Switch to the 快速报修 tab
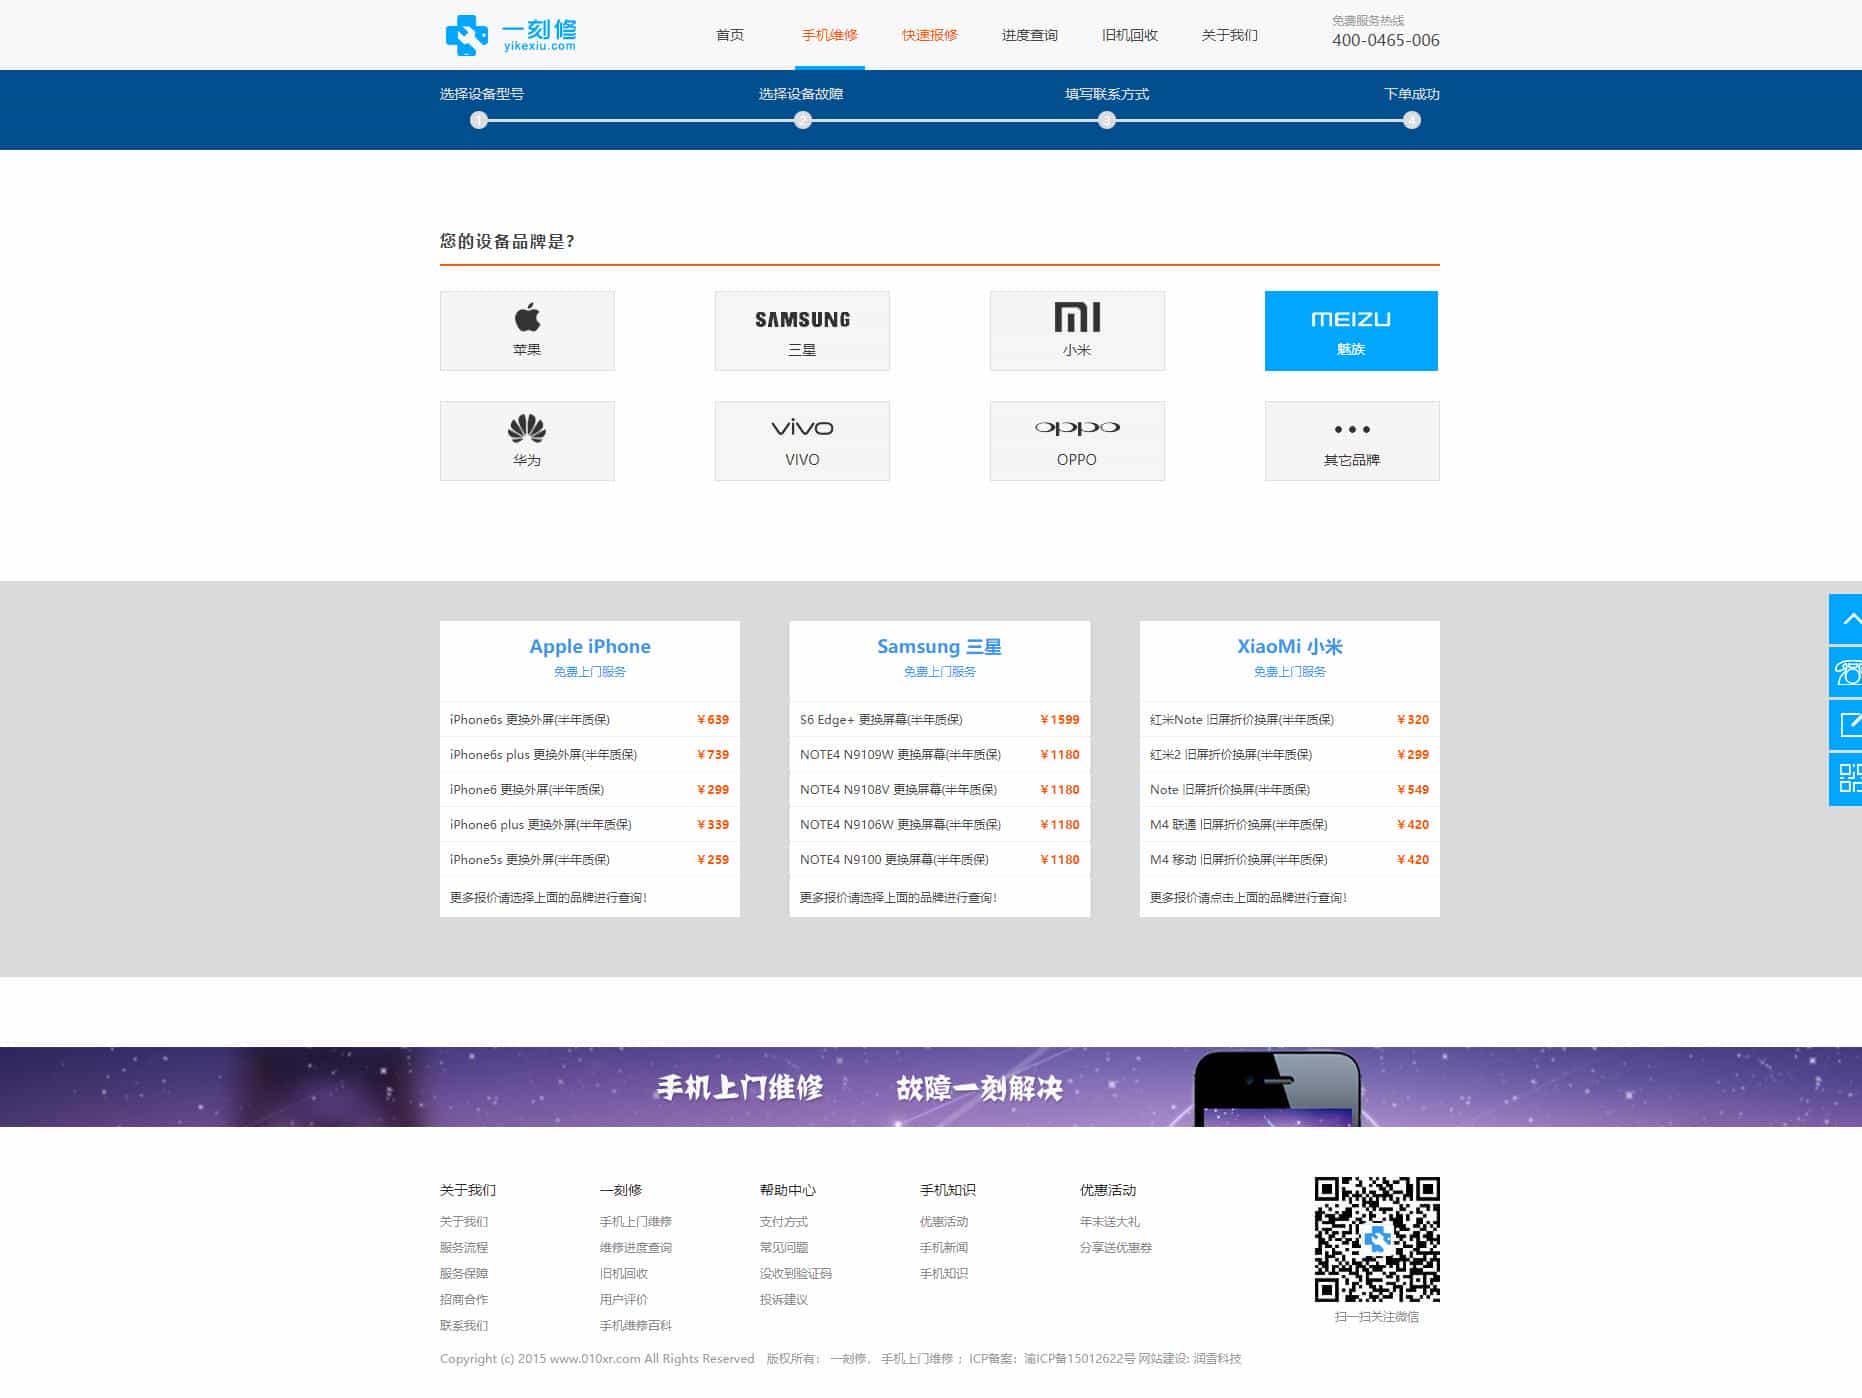 [x=929, y=34]
